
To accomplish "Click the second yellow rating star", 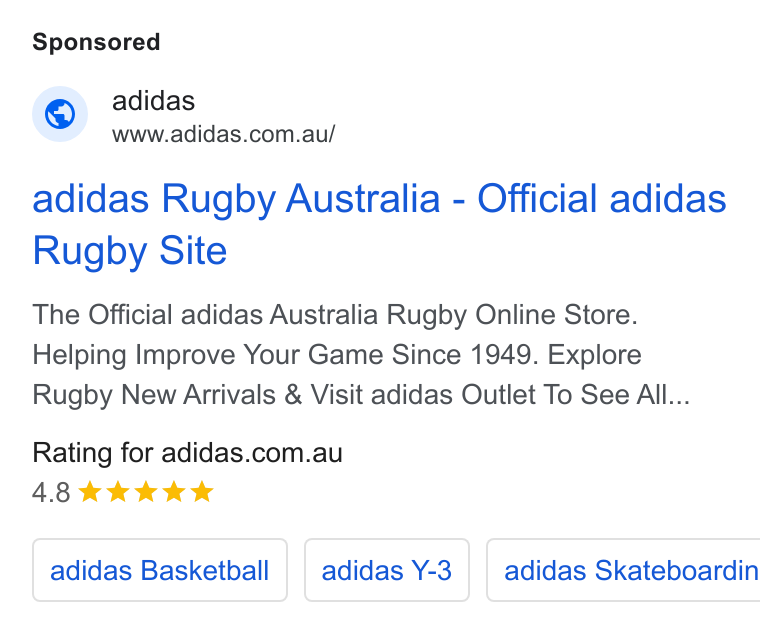I will (x=118, y=491).
